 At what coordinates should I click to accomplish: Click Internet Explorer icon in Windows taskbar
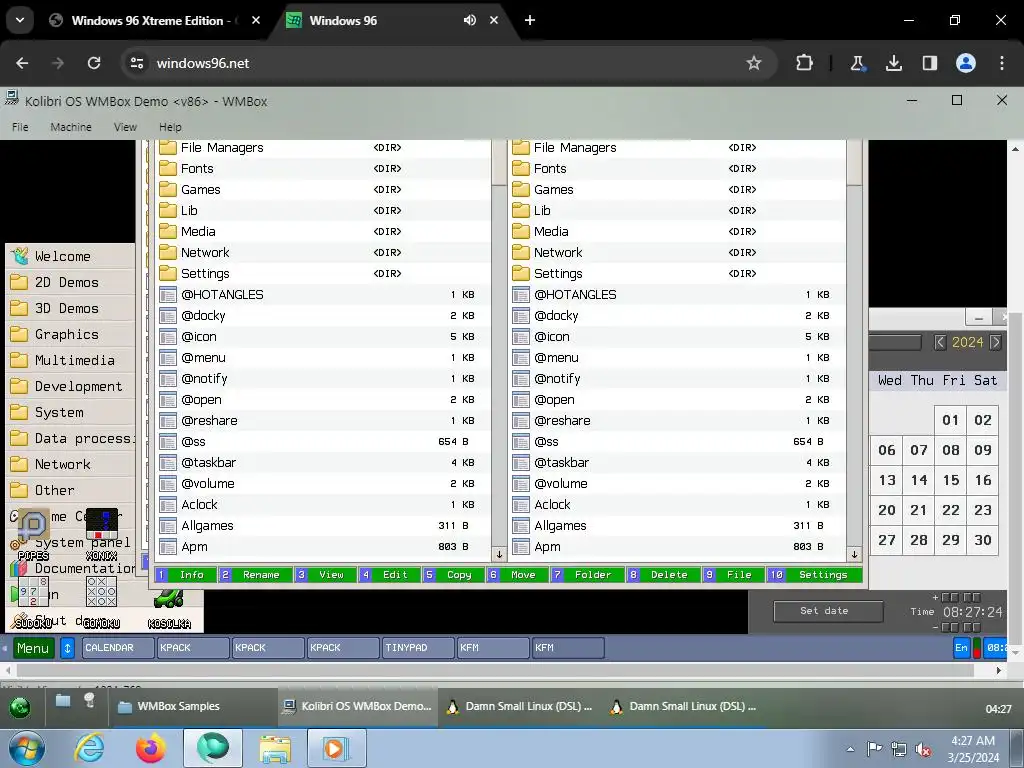pos(89,748)
